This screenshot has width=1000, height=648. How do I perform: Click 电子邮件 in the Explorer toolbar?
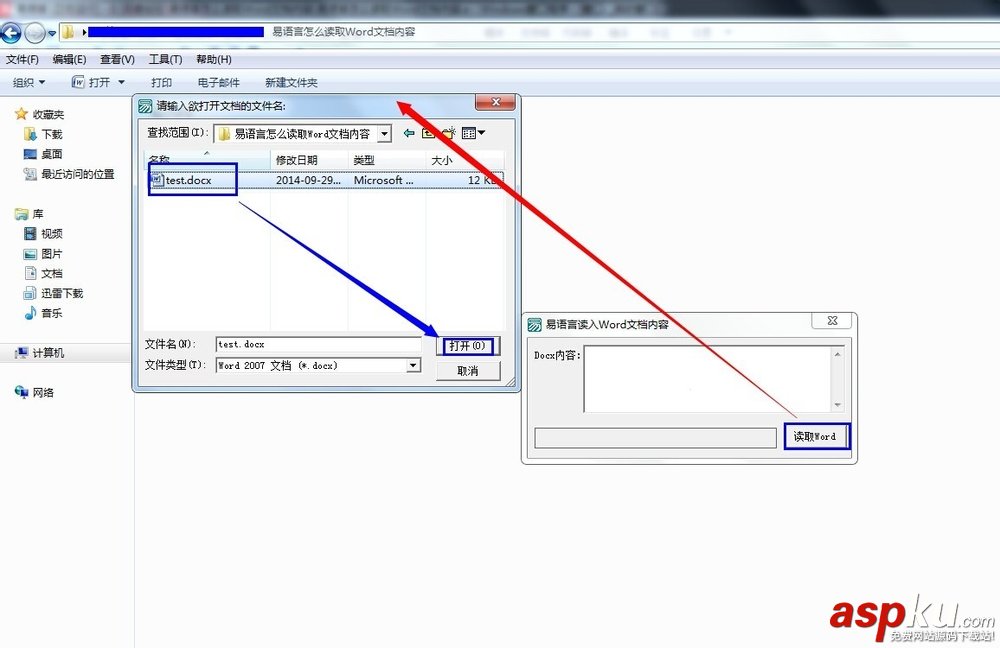point(218,82)
